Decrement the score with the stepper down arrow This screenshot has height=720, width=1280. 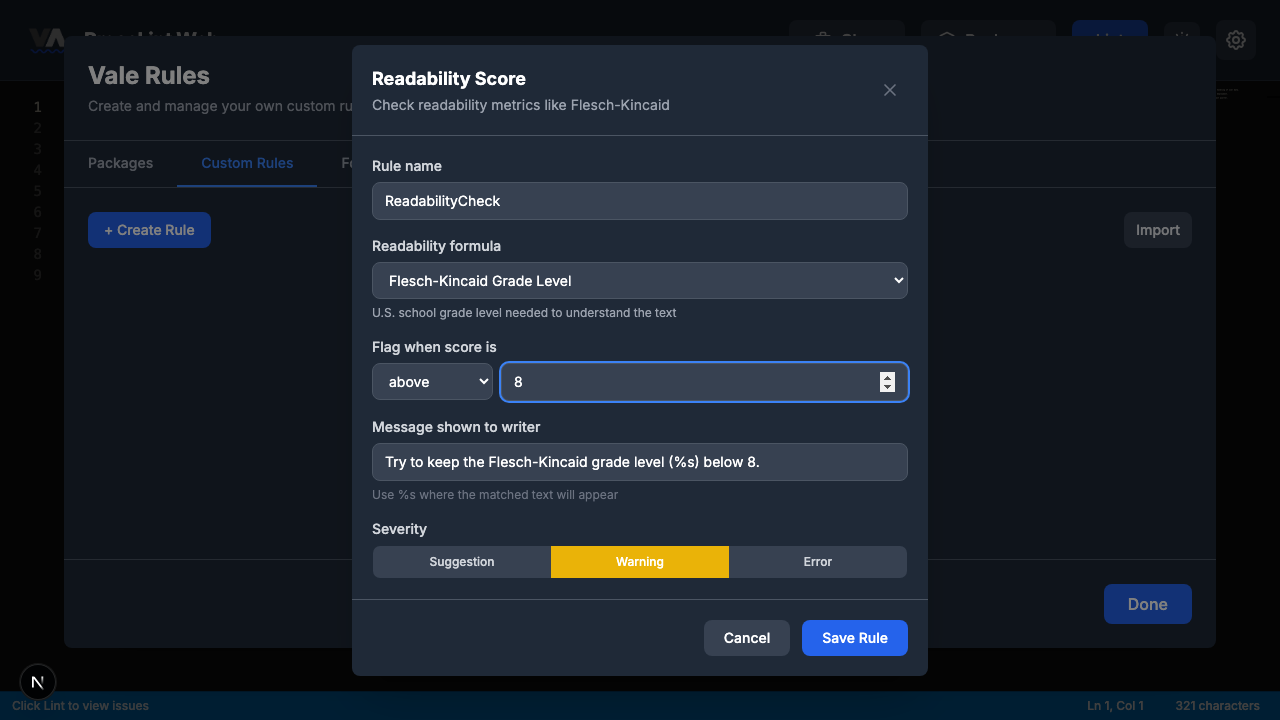[x=886, y=388]
